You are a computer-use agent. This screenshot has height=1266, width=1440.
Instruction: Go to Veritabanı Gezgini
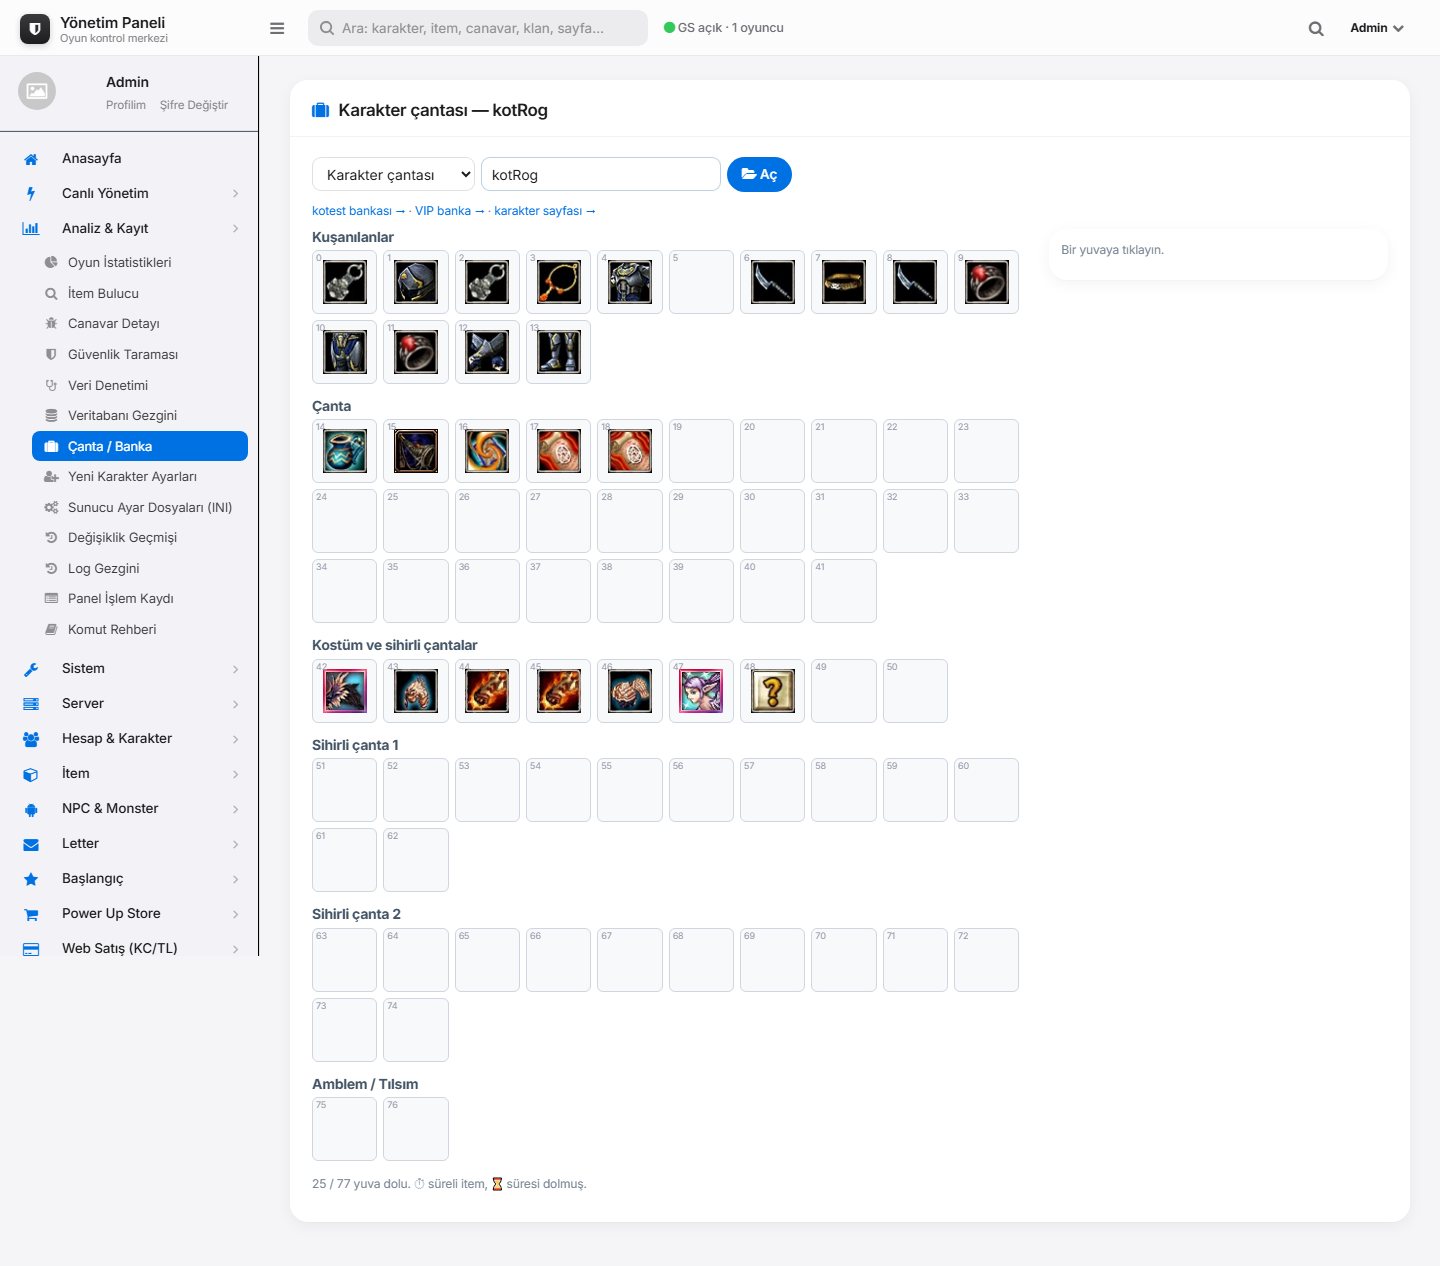(140, 415)
